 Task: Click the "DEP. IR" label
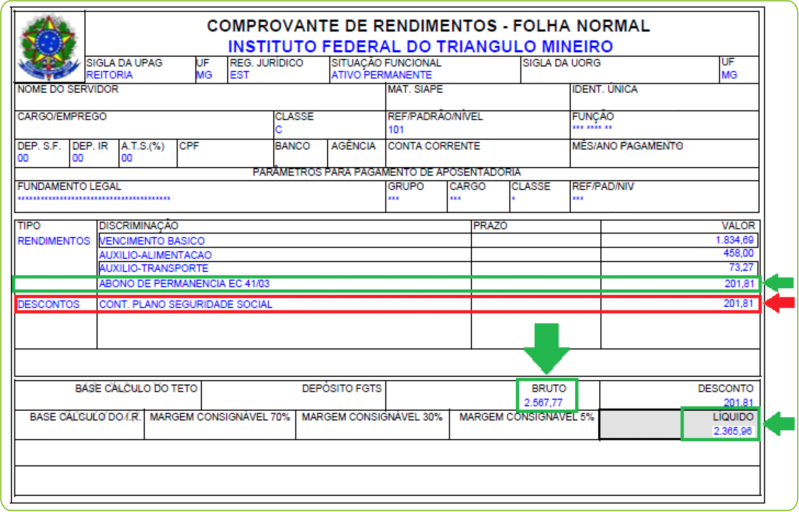coord(90,146)
